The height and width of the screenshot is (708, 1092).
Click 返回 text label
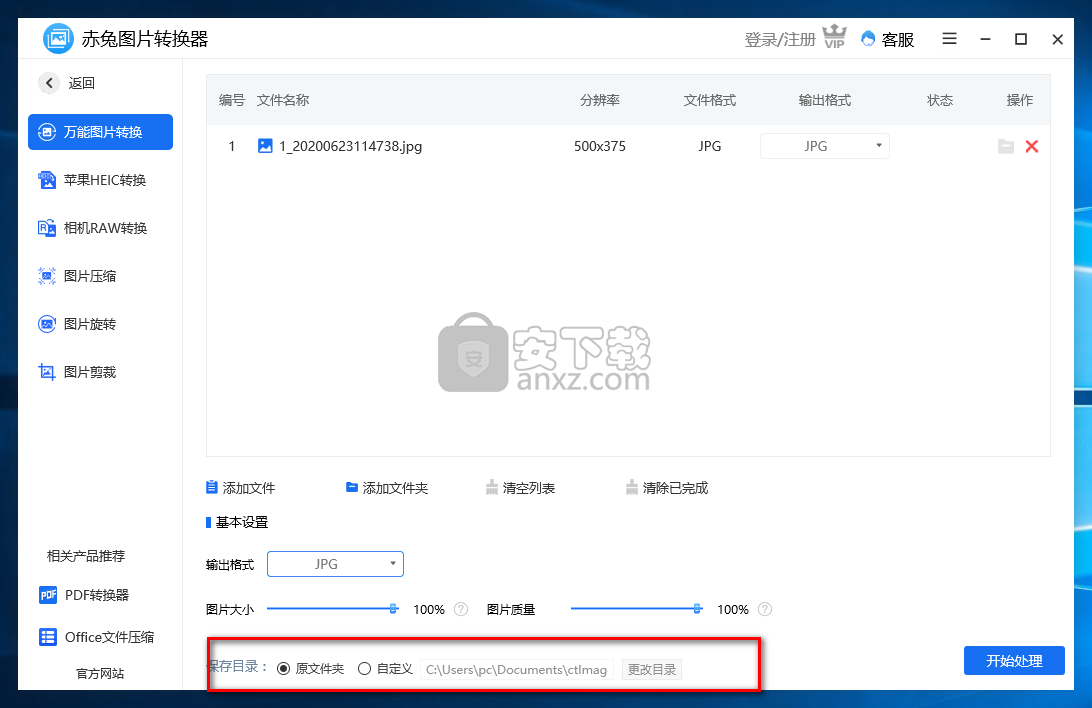pos(81,83)
